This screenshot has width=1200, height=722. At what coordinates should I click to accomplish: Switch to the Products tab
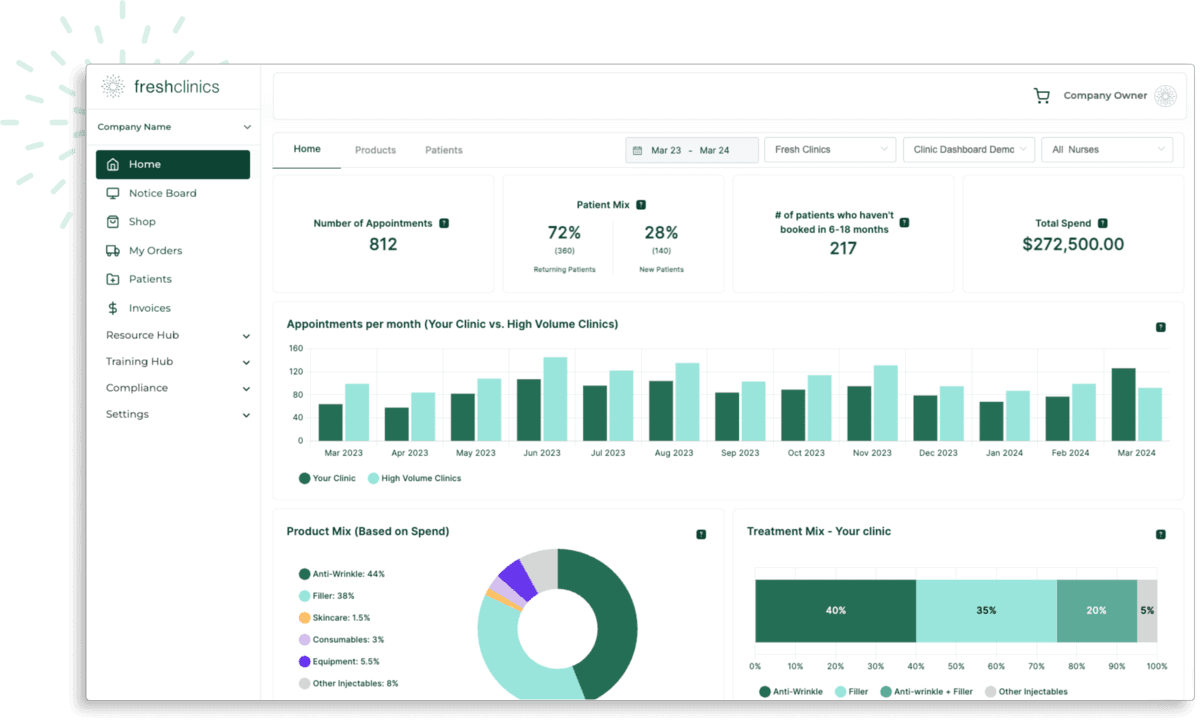point(375,150)
